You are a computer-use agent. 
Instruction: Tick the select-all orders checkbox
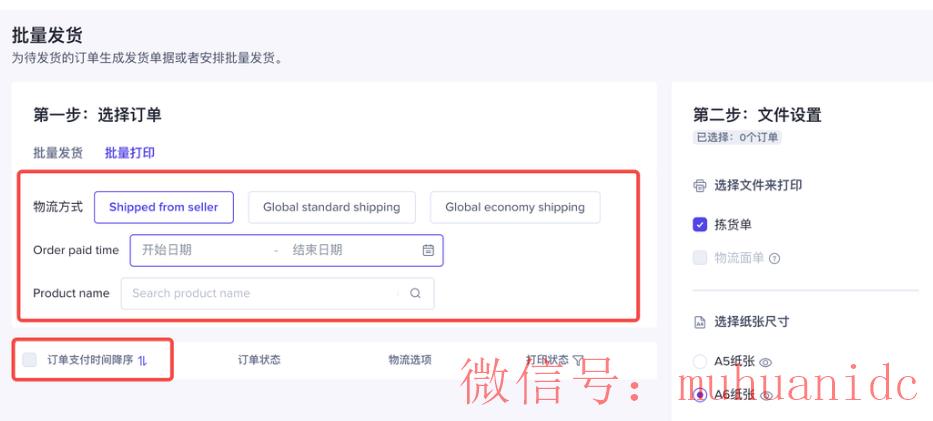[29, 360]
